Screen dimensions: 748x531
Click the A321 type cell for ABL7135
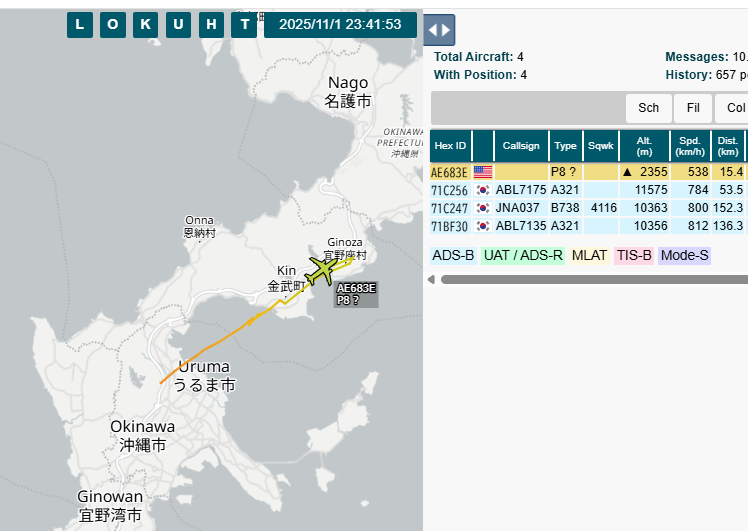565,226
